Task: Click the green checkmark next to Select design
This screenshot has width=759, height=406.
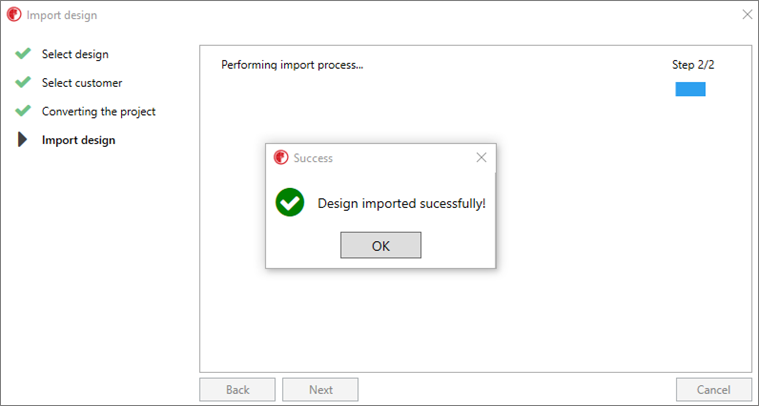Action: click(23, 53)
